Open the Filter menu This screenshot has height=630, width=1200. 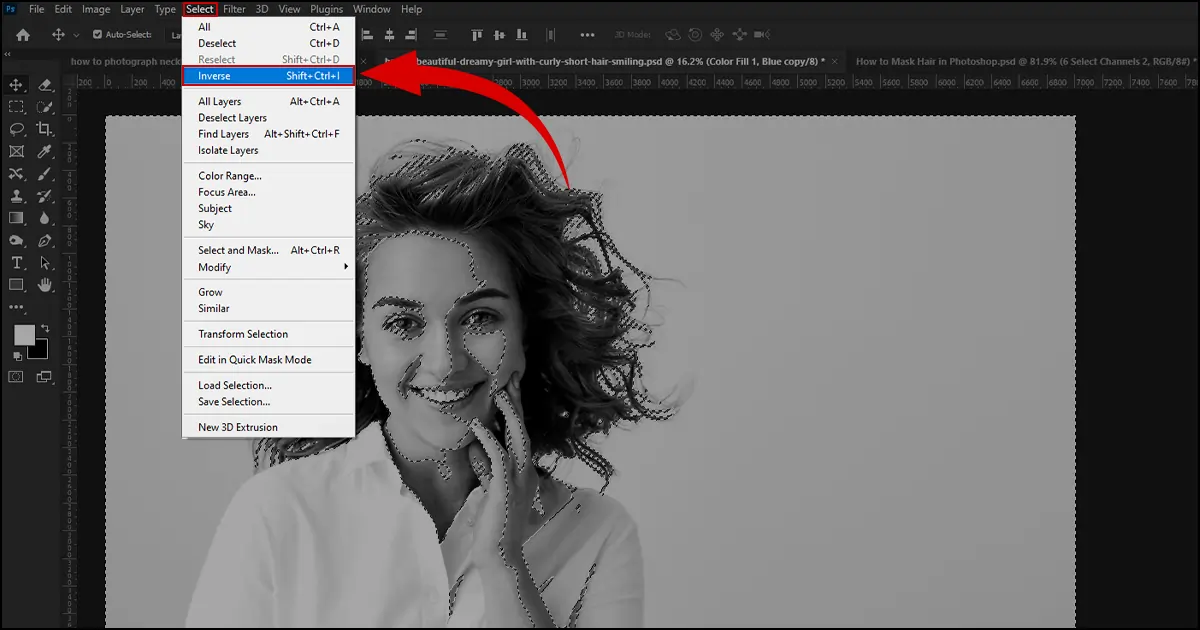(x=234, y=9)
